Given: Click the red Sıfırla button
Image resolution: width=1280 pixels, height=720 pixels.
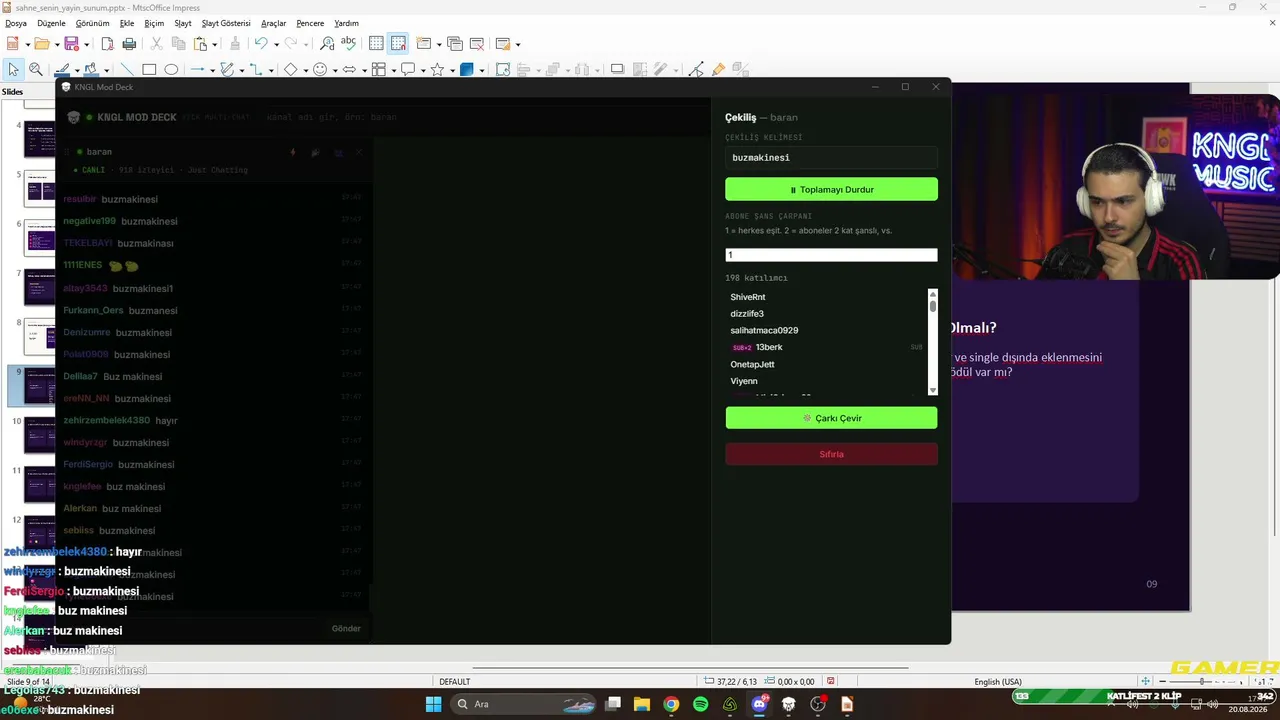Looking at the screenshot, I should (831, 454).
